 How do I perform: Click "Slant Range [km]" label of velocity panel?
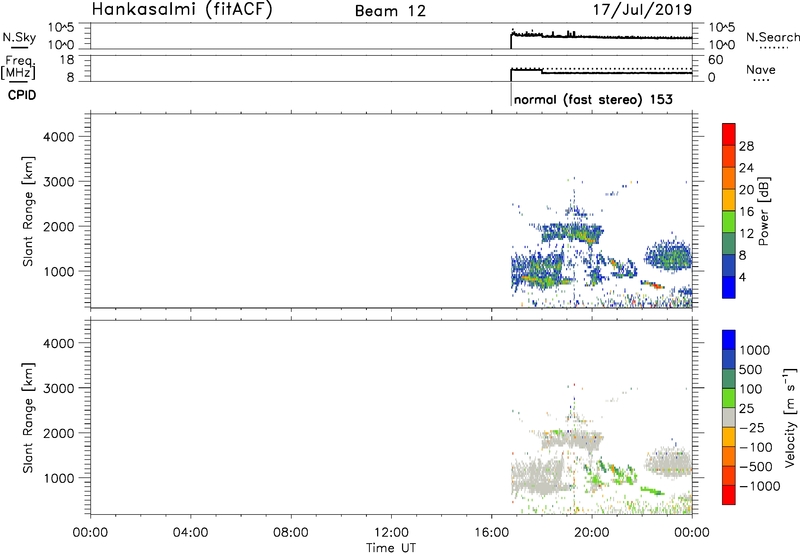pos(28,418)
